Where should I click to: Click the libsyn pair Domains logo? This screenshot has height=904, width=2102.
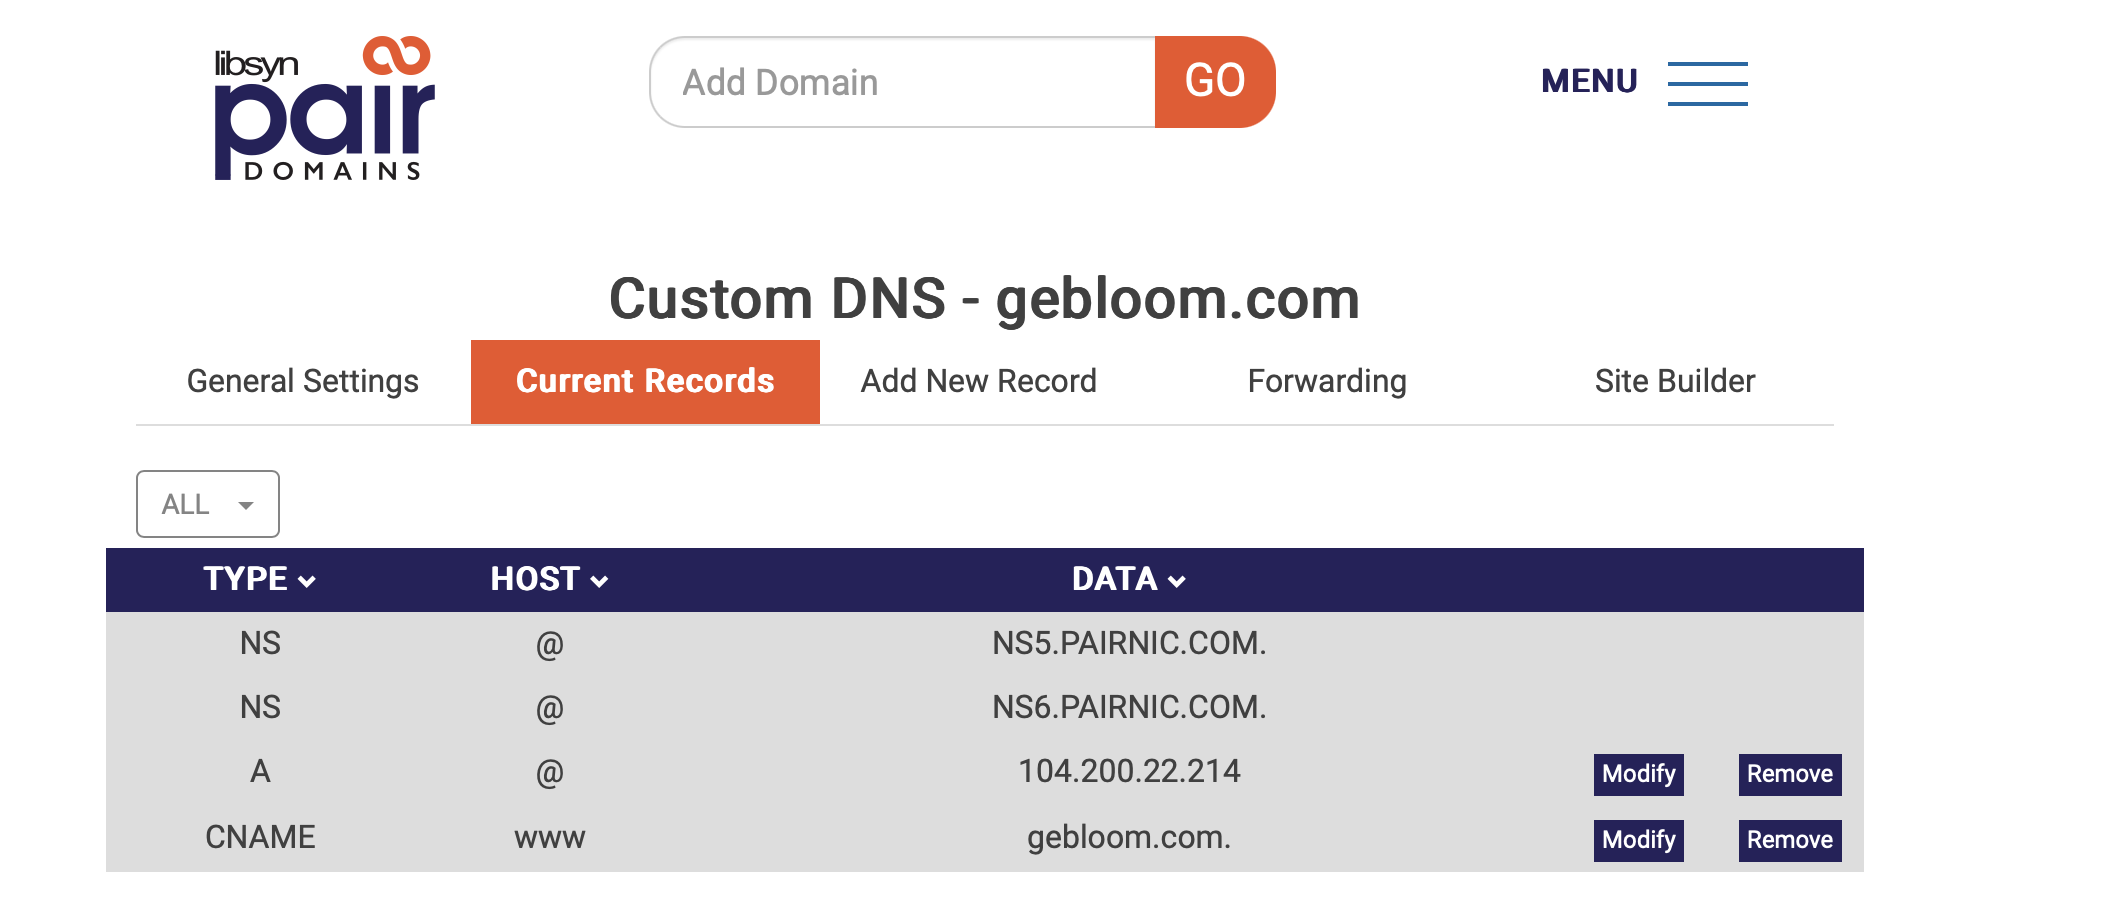(325, 109)
